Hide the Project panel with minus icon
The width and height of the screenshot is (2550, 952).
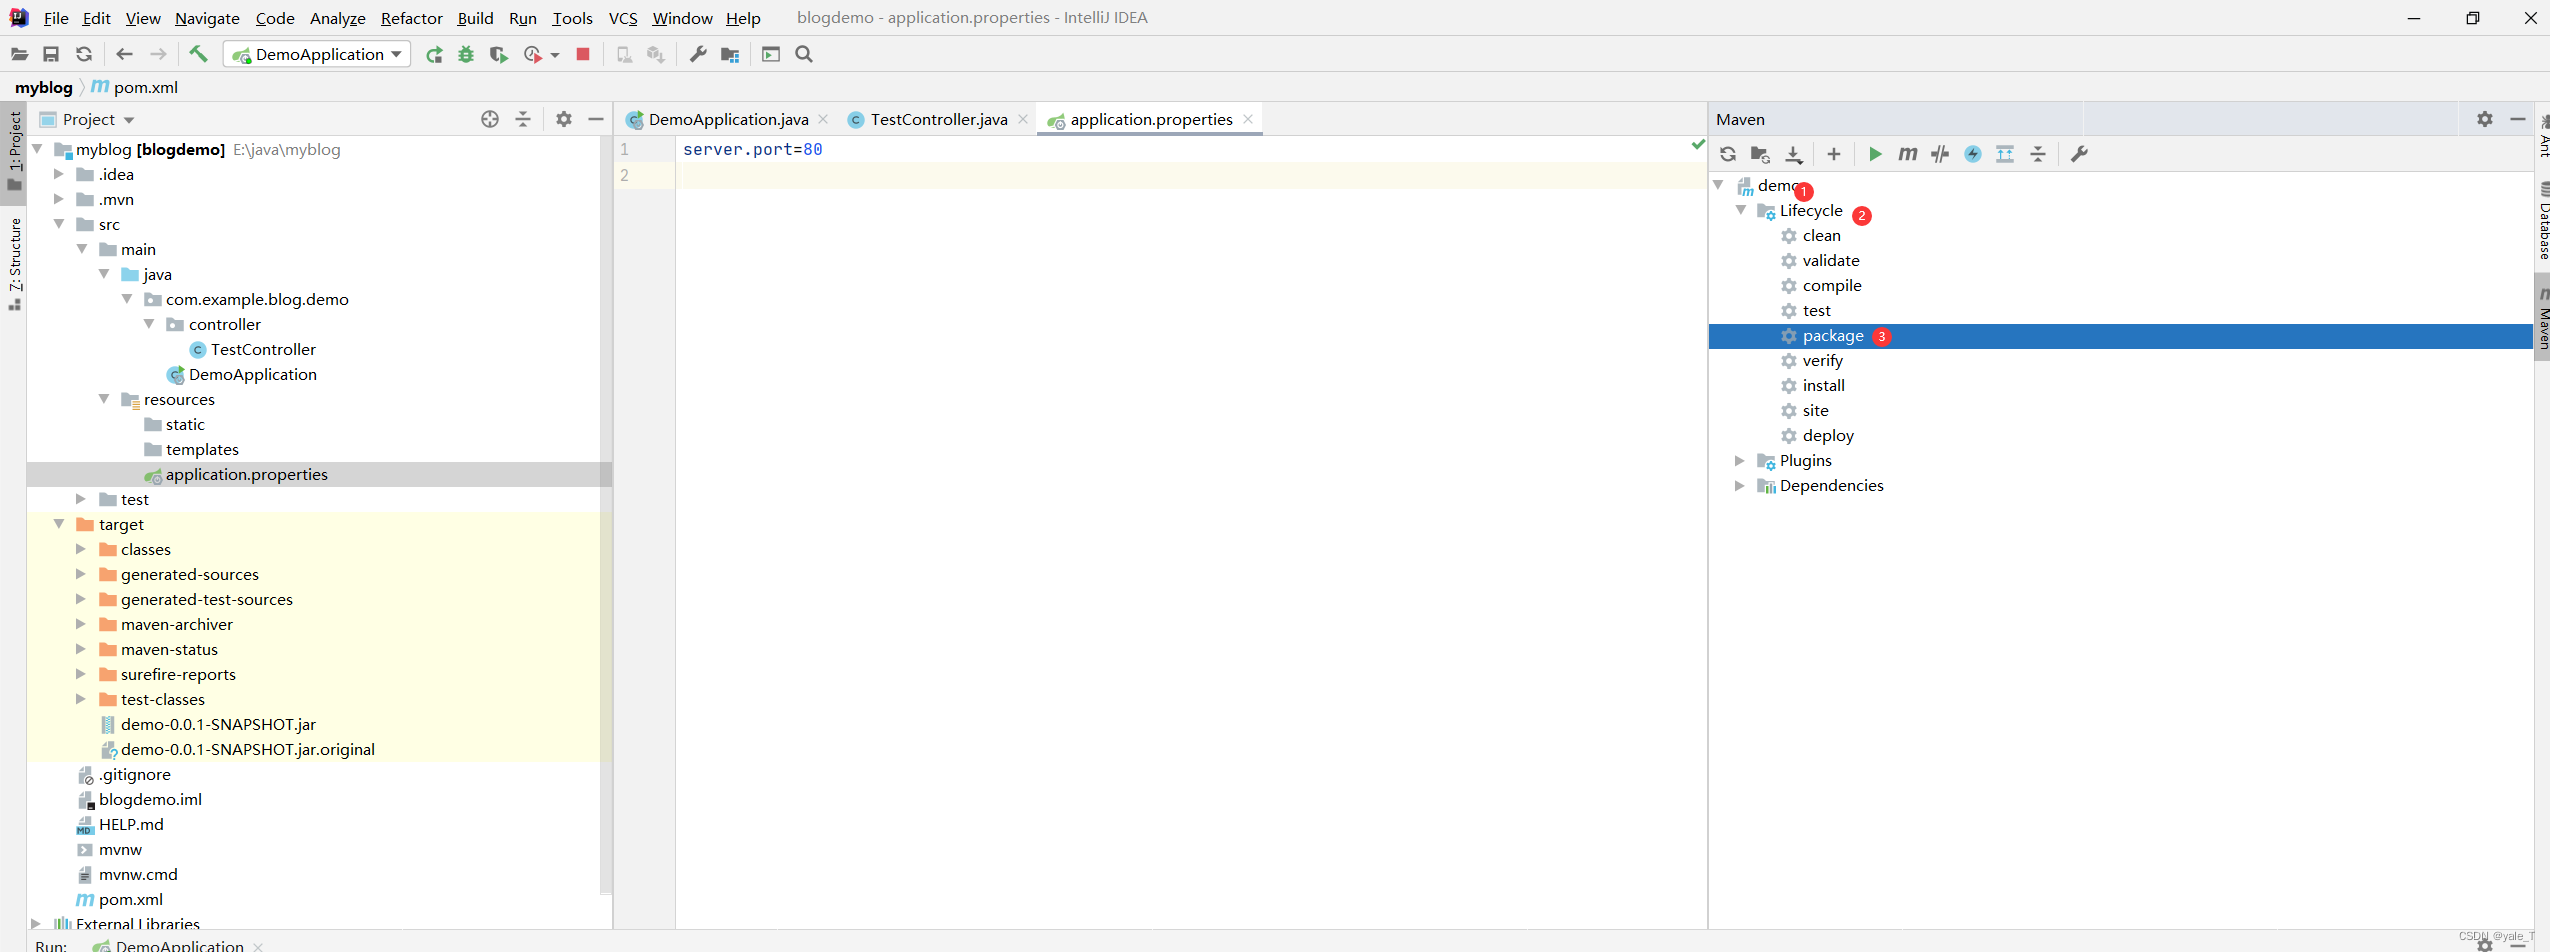(596, 119)
